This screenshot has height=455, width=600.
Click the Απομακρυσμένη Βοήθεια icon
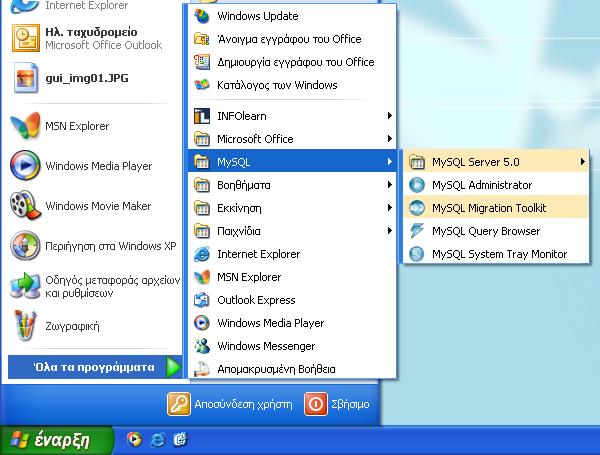point(202,369)
